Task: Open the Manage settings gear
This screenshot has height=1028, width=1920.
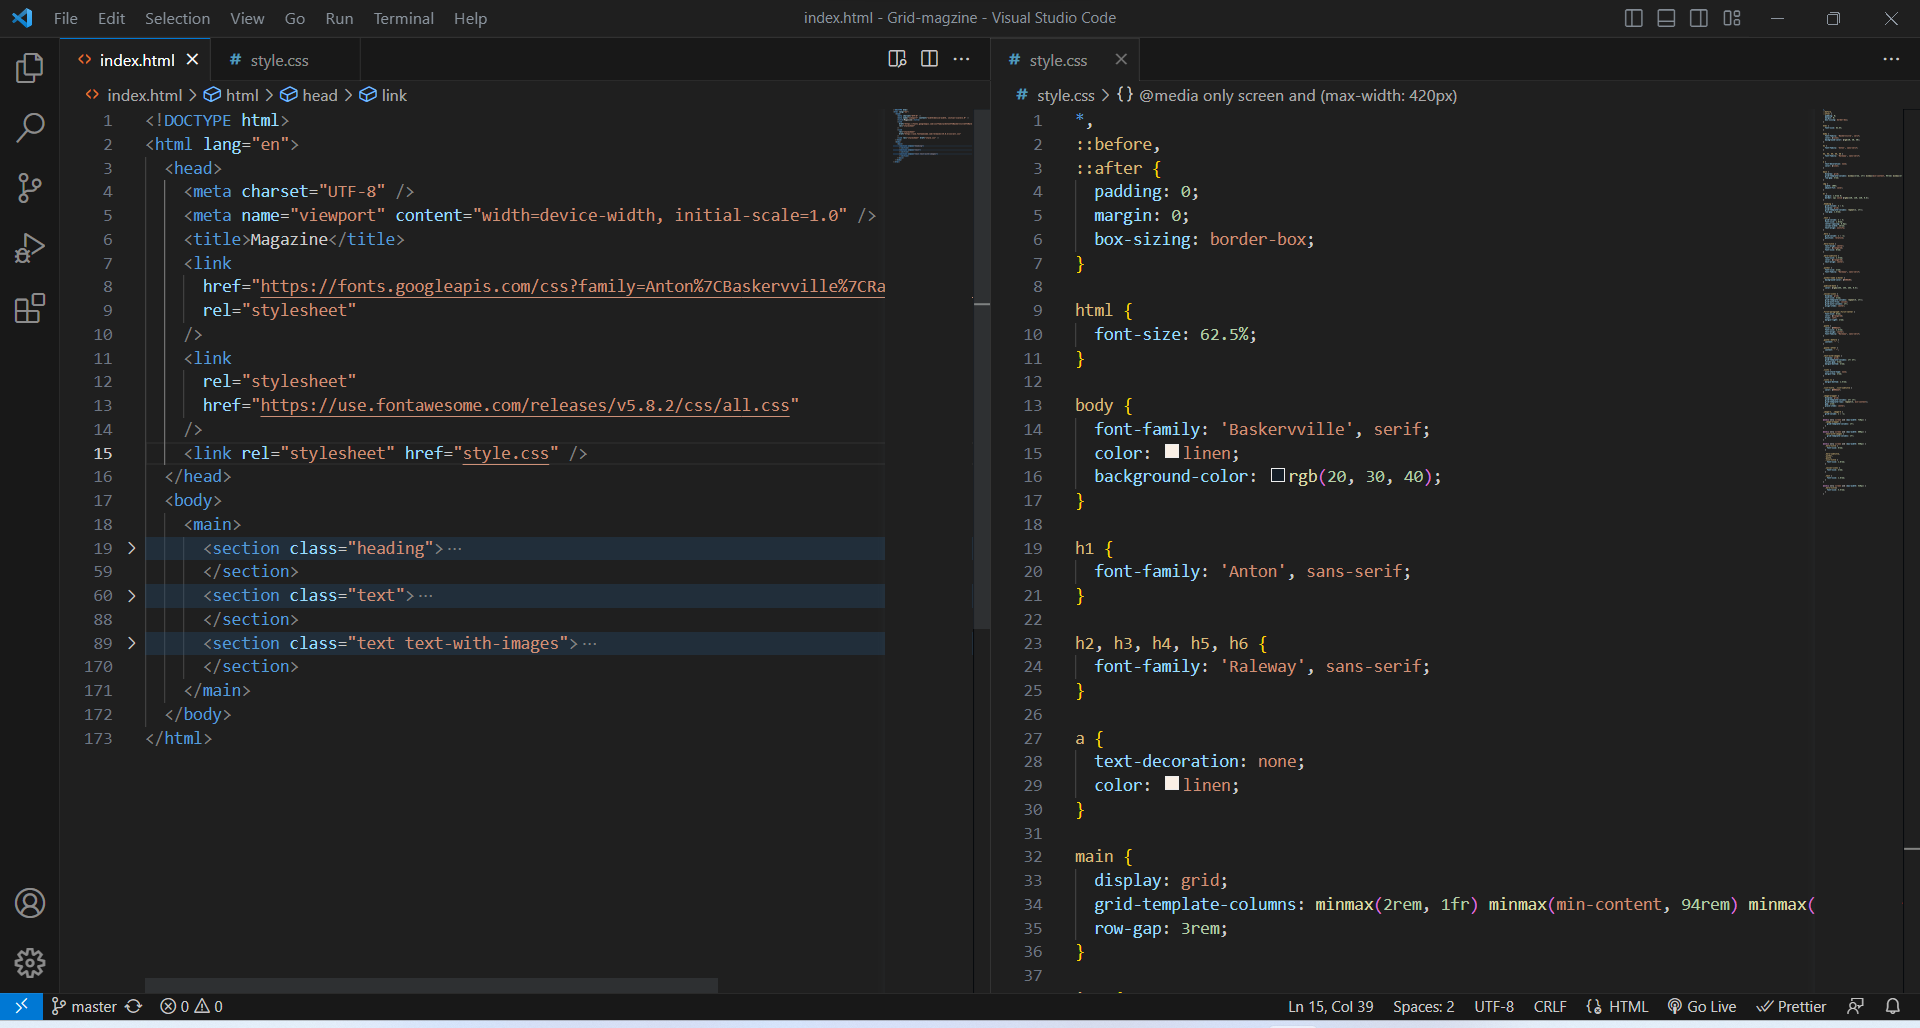Action: pos(29,962)
